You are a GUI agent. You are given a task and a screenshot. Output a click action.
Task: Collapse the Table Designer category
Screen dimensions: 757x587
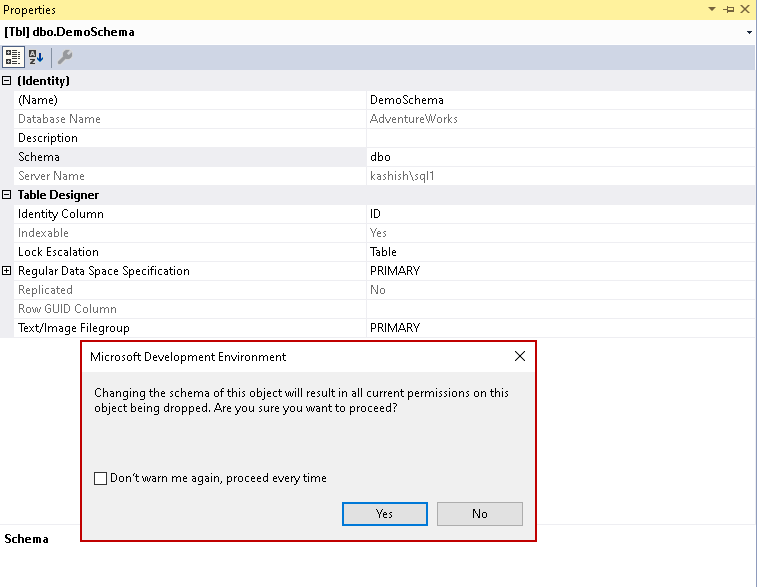click(7, 195)
